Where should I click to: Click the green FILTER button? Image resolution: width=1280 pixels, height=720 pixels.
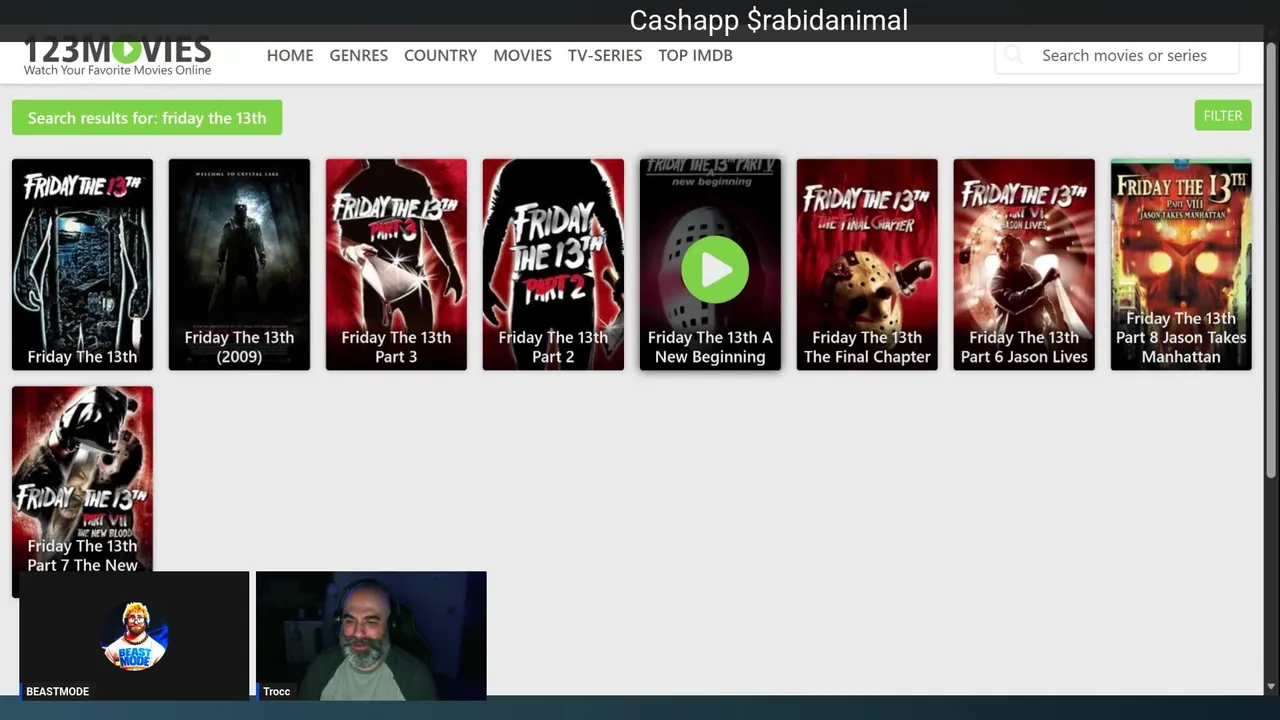pos(1222,116)
